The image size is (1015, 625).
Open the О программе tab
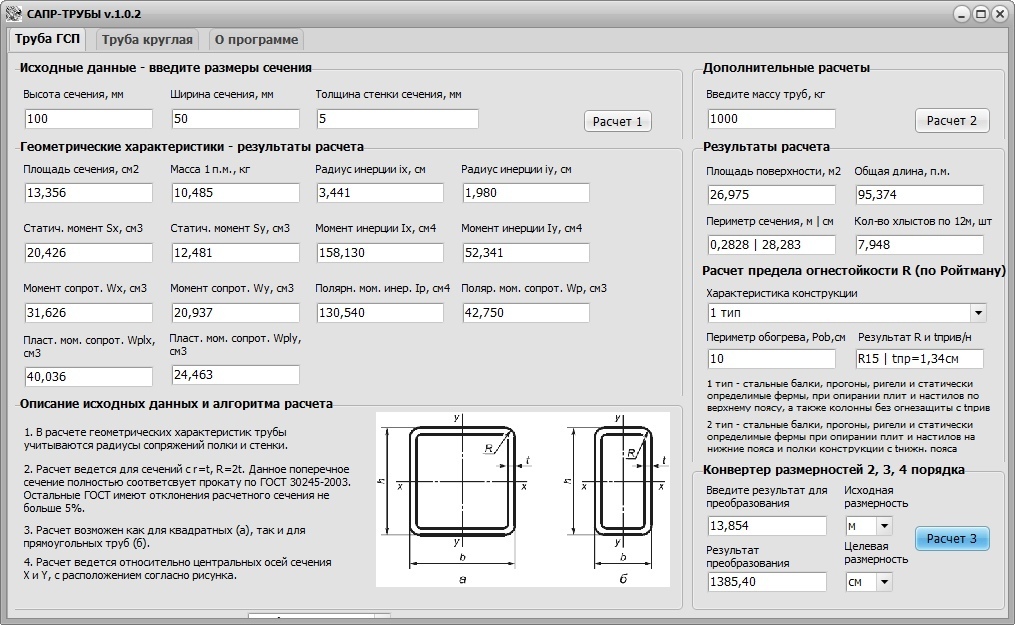(256, 39)
